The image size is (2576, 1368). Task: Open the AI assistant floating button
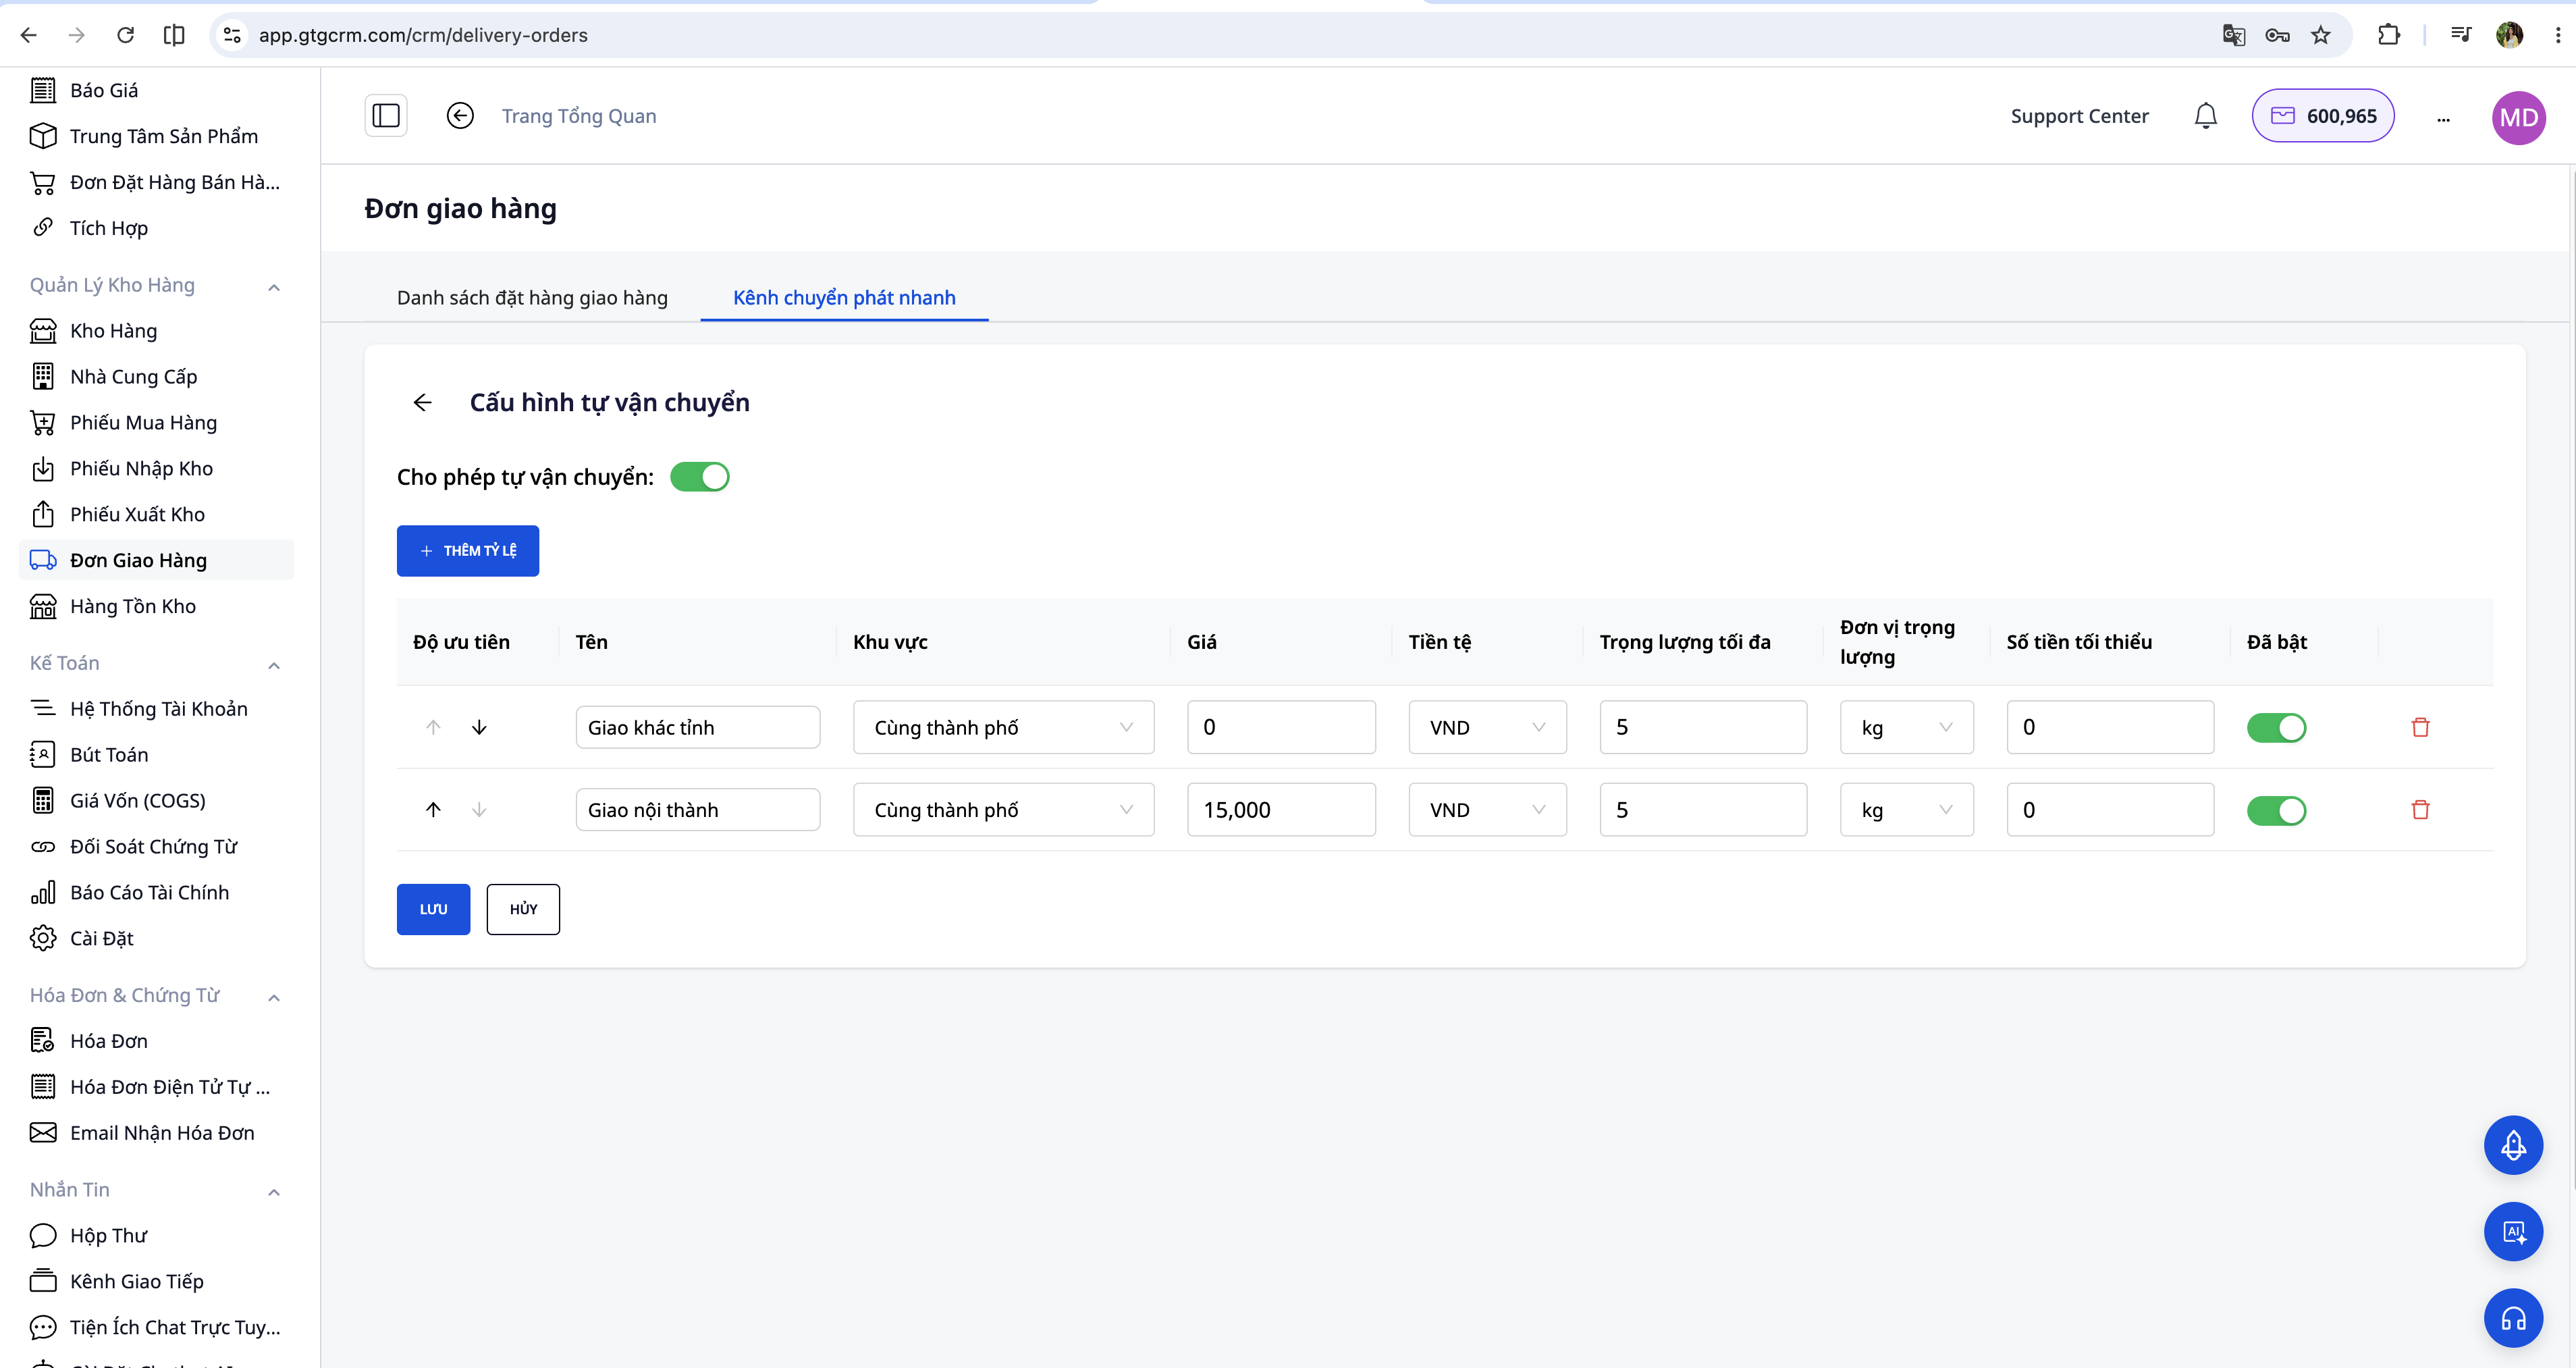pyautogui.click(x=2513, y=1231)
